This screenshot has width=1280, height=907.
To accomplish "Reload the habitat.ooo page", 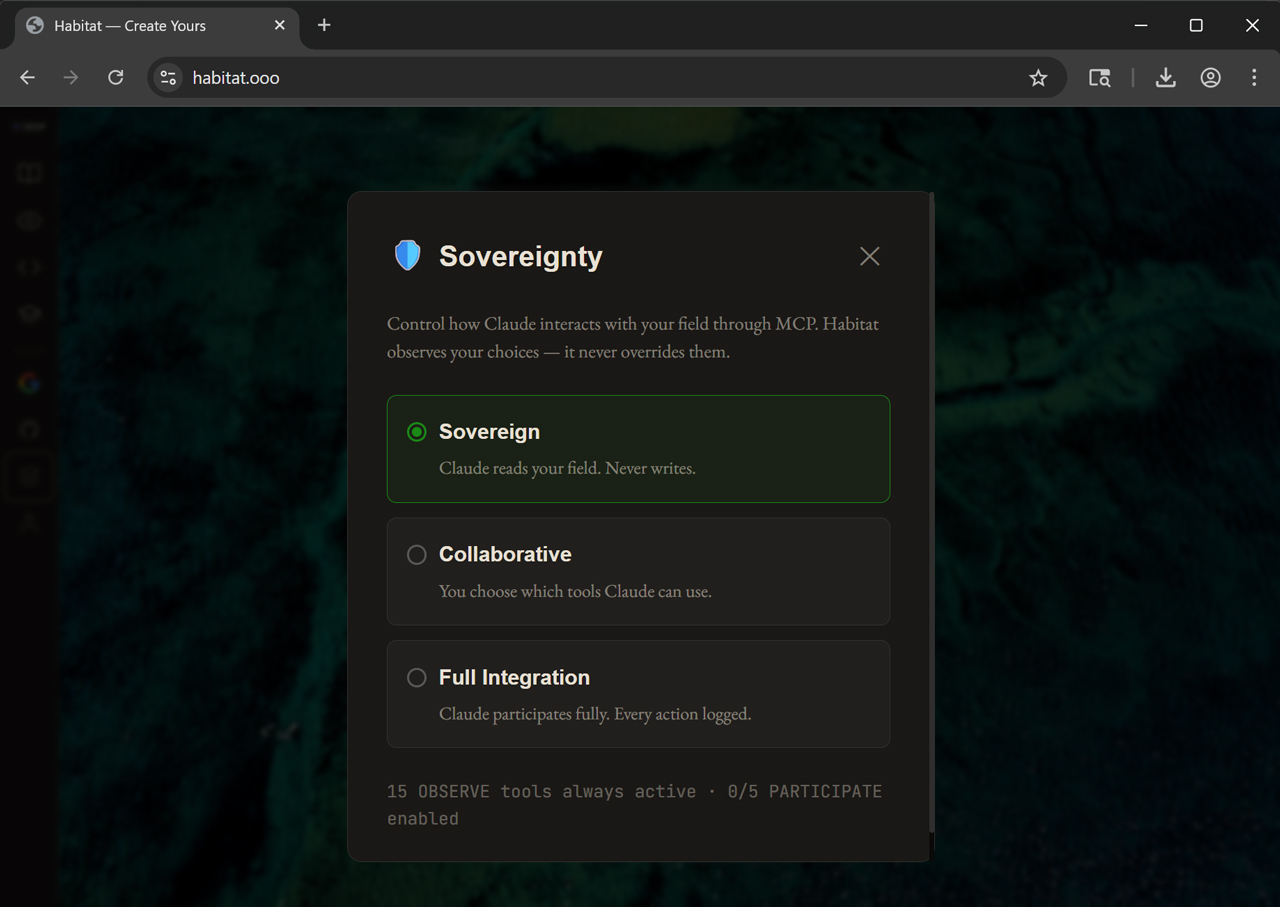I will tap(116, 78).
